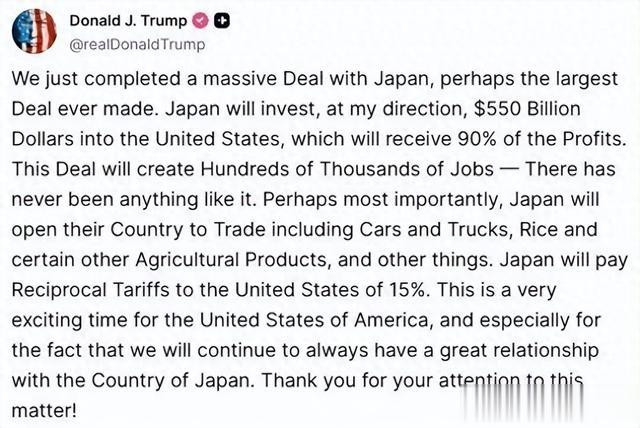Screen dimensions: 640x428
Task: Click the phrase 'Thank you for your'
Action: coord(347,380)
